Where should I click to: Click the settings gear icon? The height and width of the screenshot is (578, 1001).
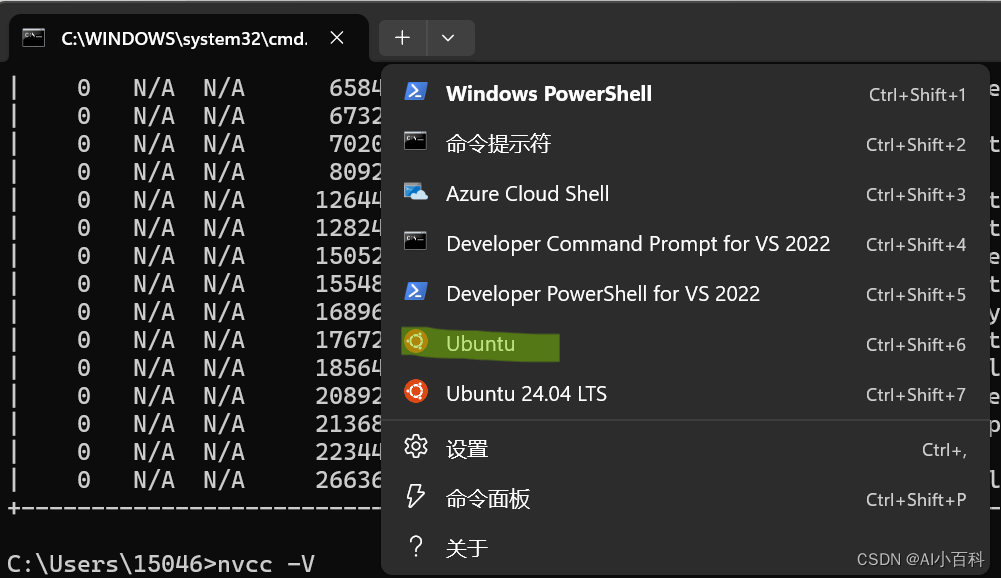pyautogui.click(x=416, y=447)
